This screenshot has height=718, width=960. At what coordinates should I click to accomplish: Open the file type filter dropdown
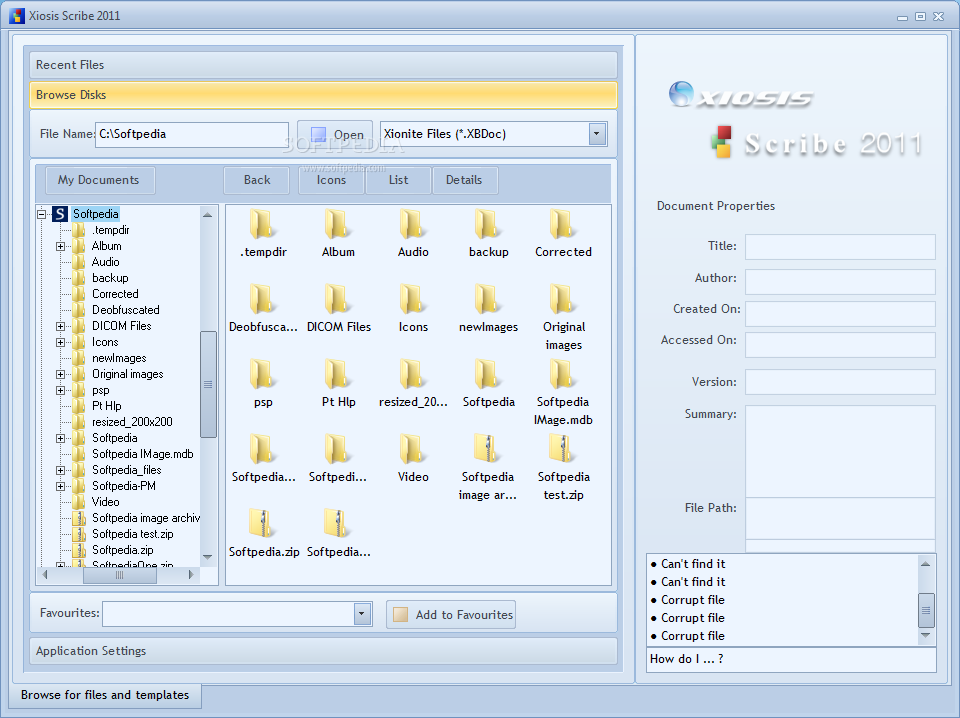(597, 133)
